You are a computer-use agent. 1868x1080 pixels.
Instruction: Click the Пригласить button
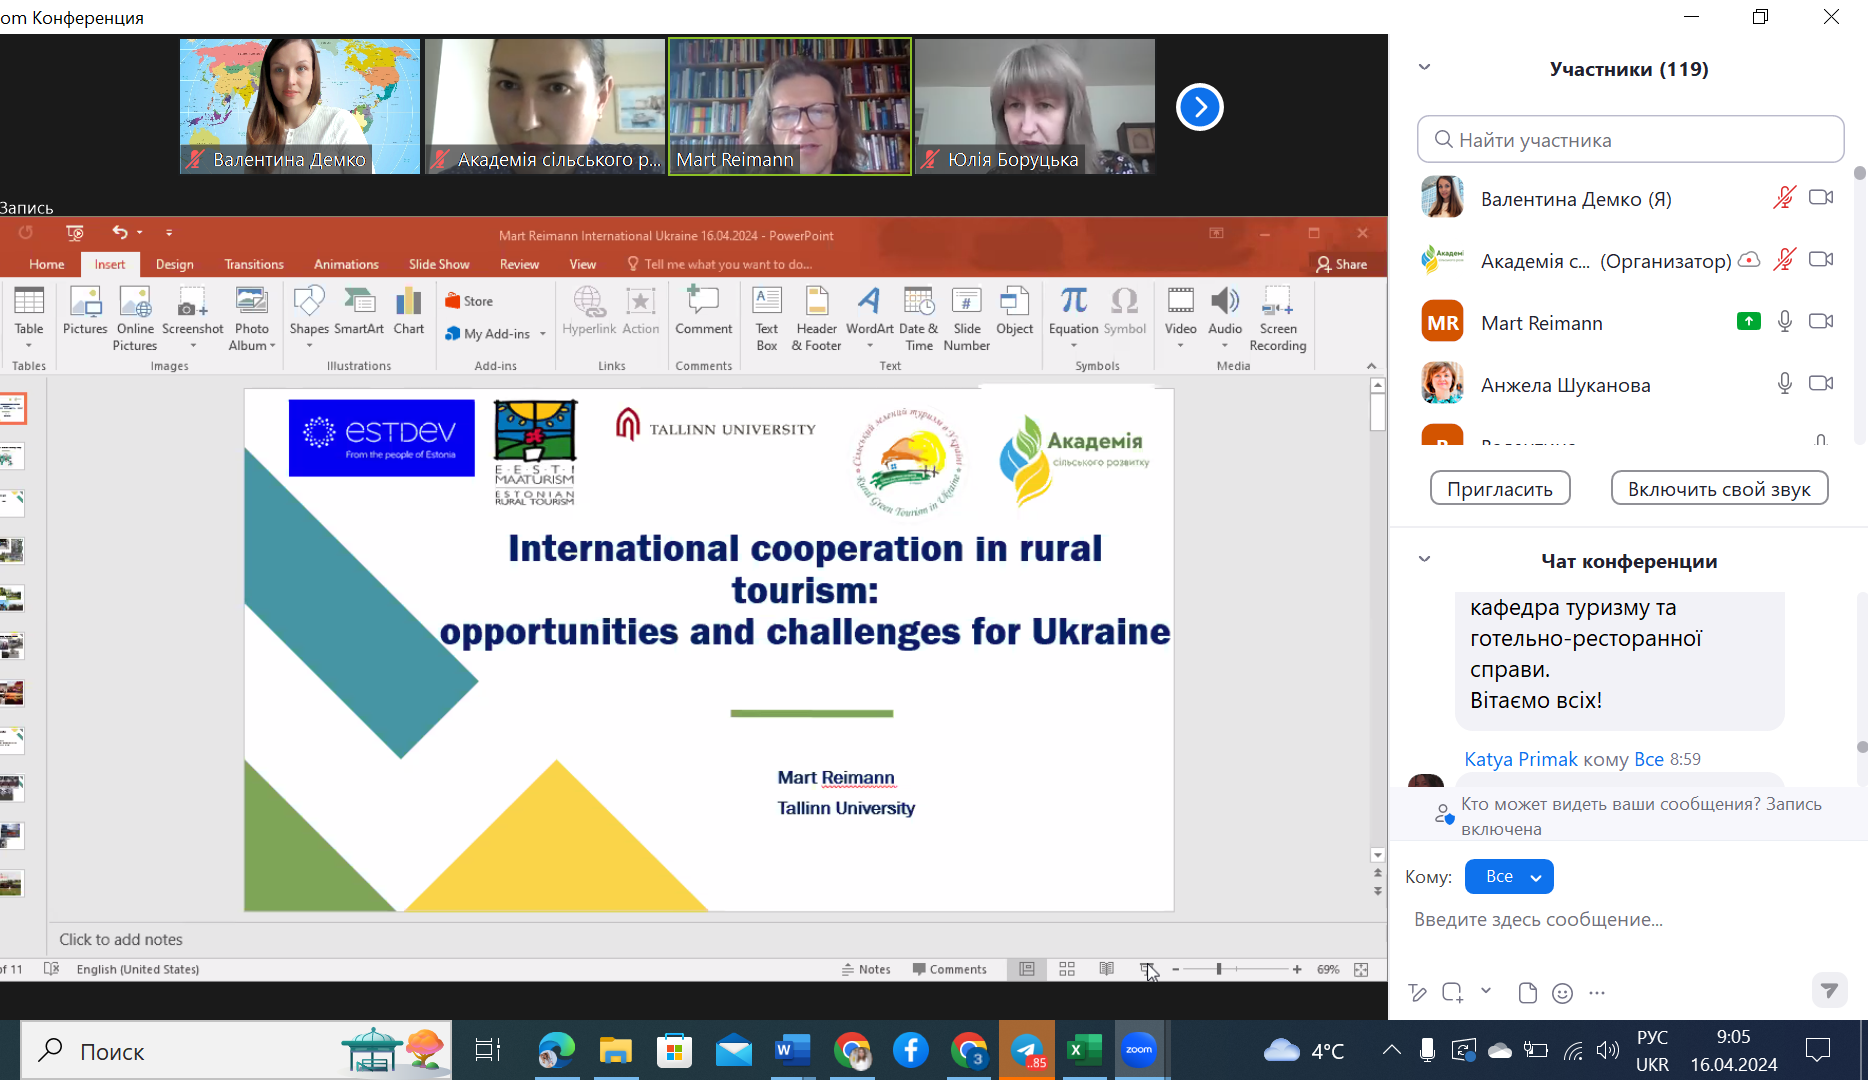(1500, 489)
